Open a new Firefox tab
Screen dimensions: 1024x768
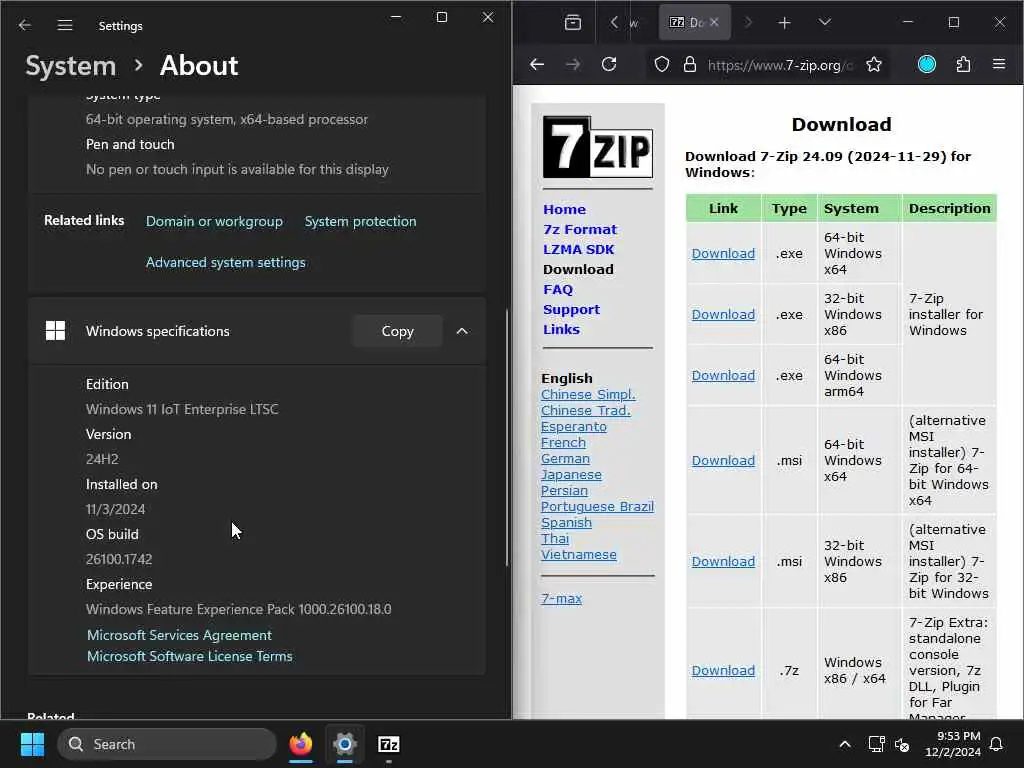[784, 23]
